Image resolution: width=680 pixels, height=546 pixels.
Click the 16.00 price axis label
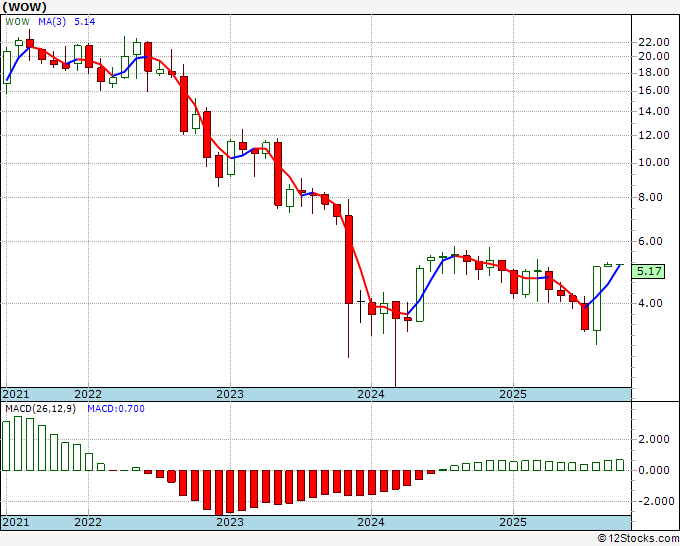coord(654,91)
